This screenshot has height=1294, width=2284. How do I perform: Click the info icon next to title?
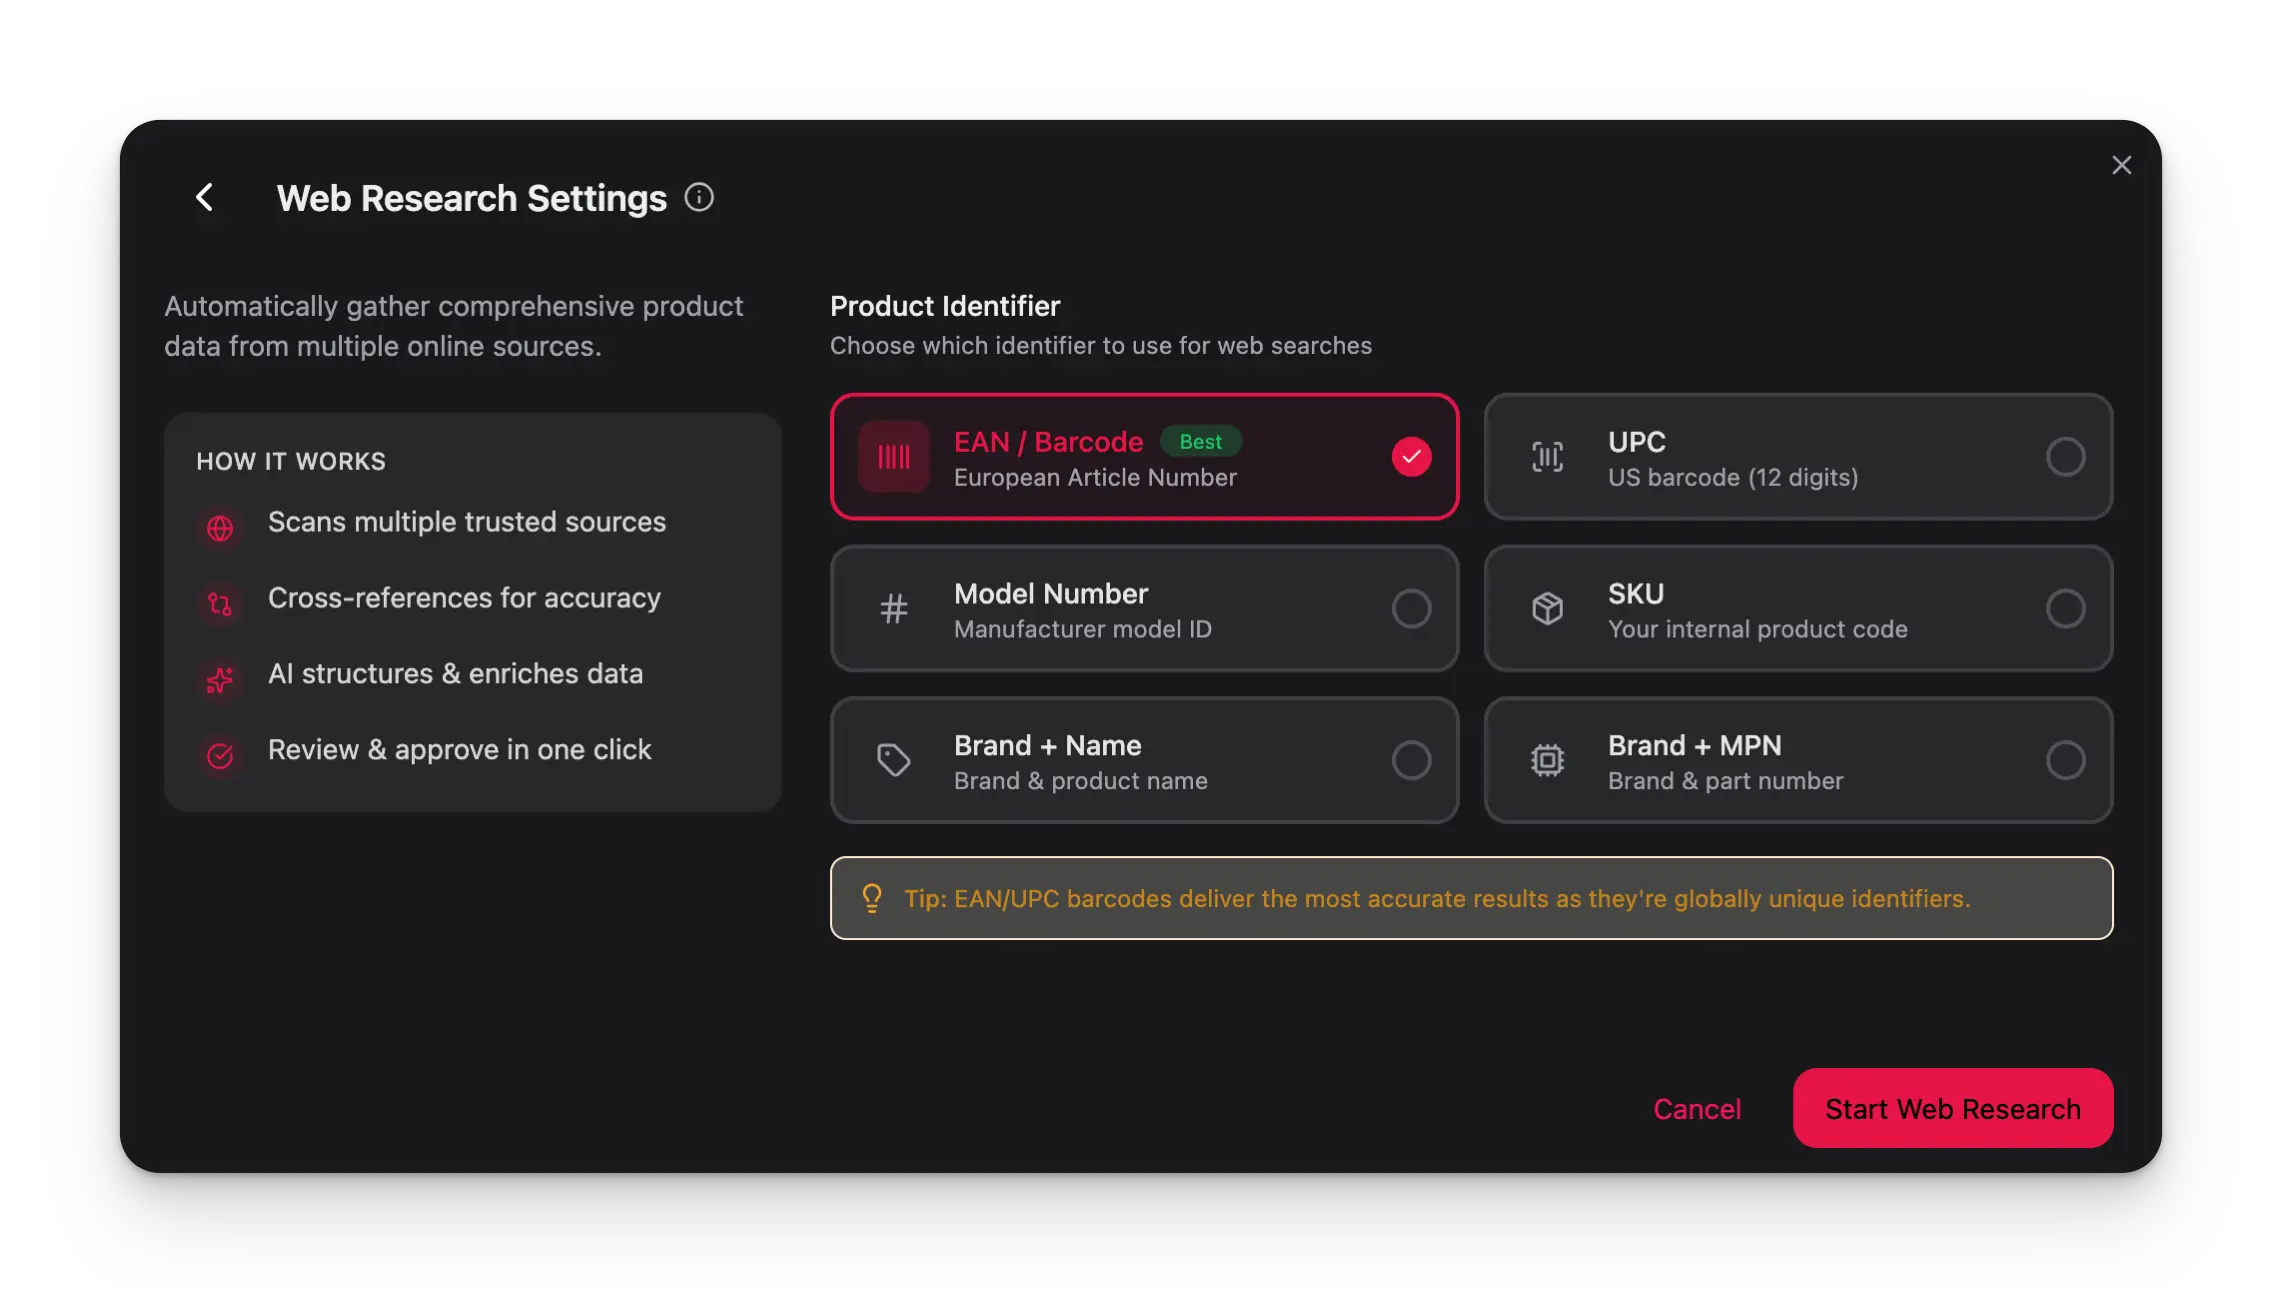coord(699,197)
